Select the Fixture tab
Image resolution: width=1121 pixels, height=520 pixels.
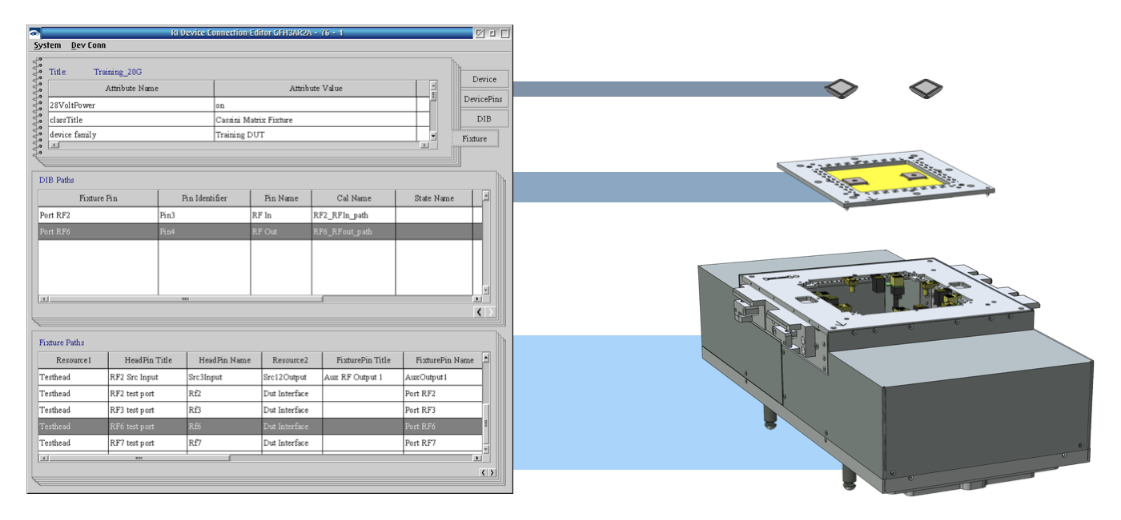[475, 139]
